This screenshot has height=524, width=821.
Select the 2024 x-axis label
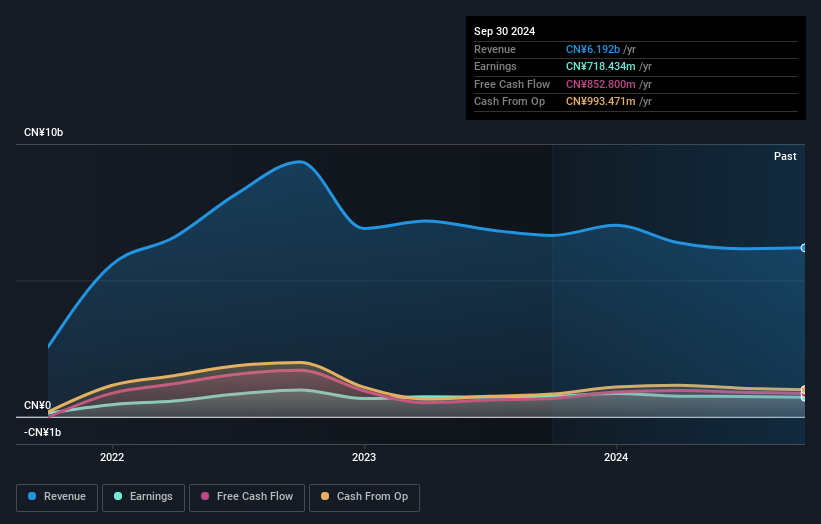[x=616, y=458]
